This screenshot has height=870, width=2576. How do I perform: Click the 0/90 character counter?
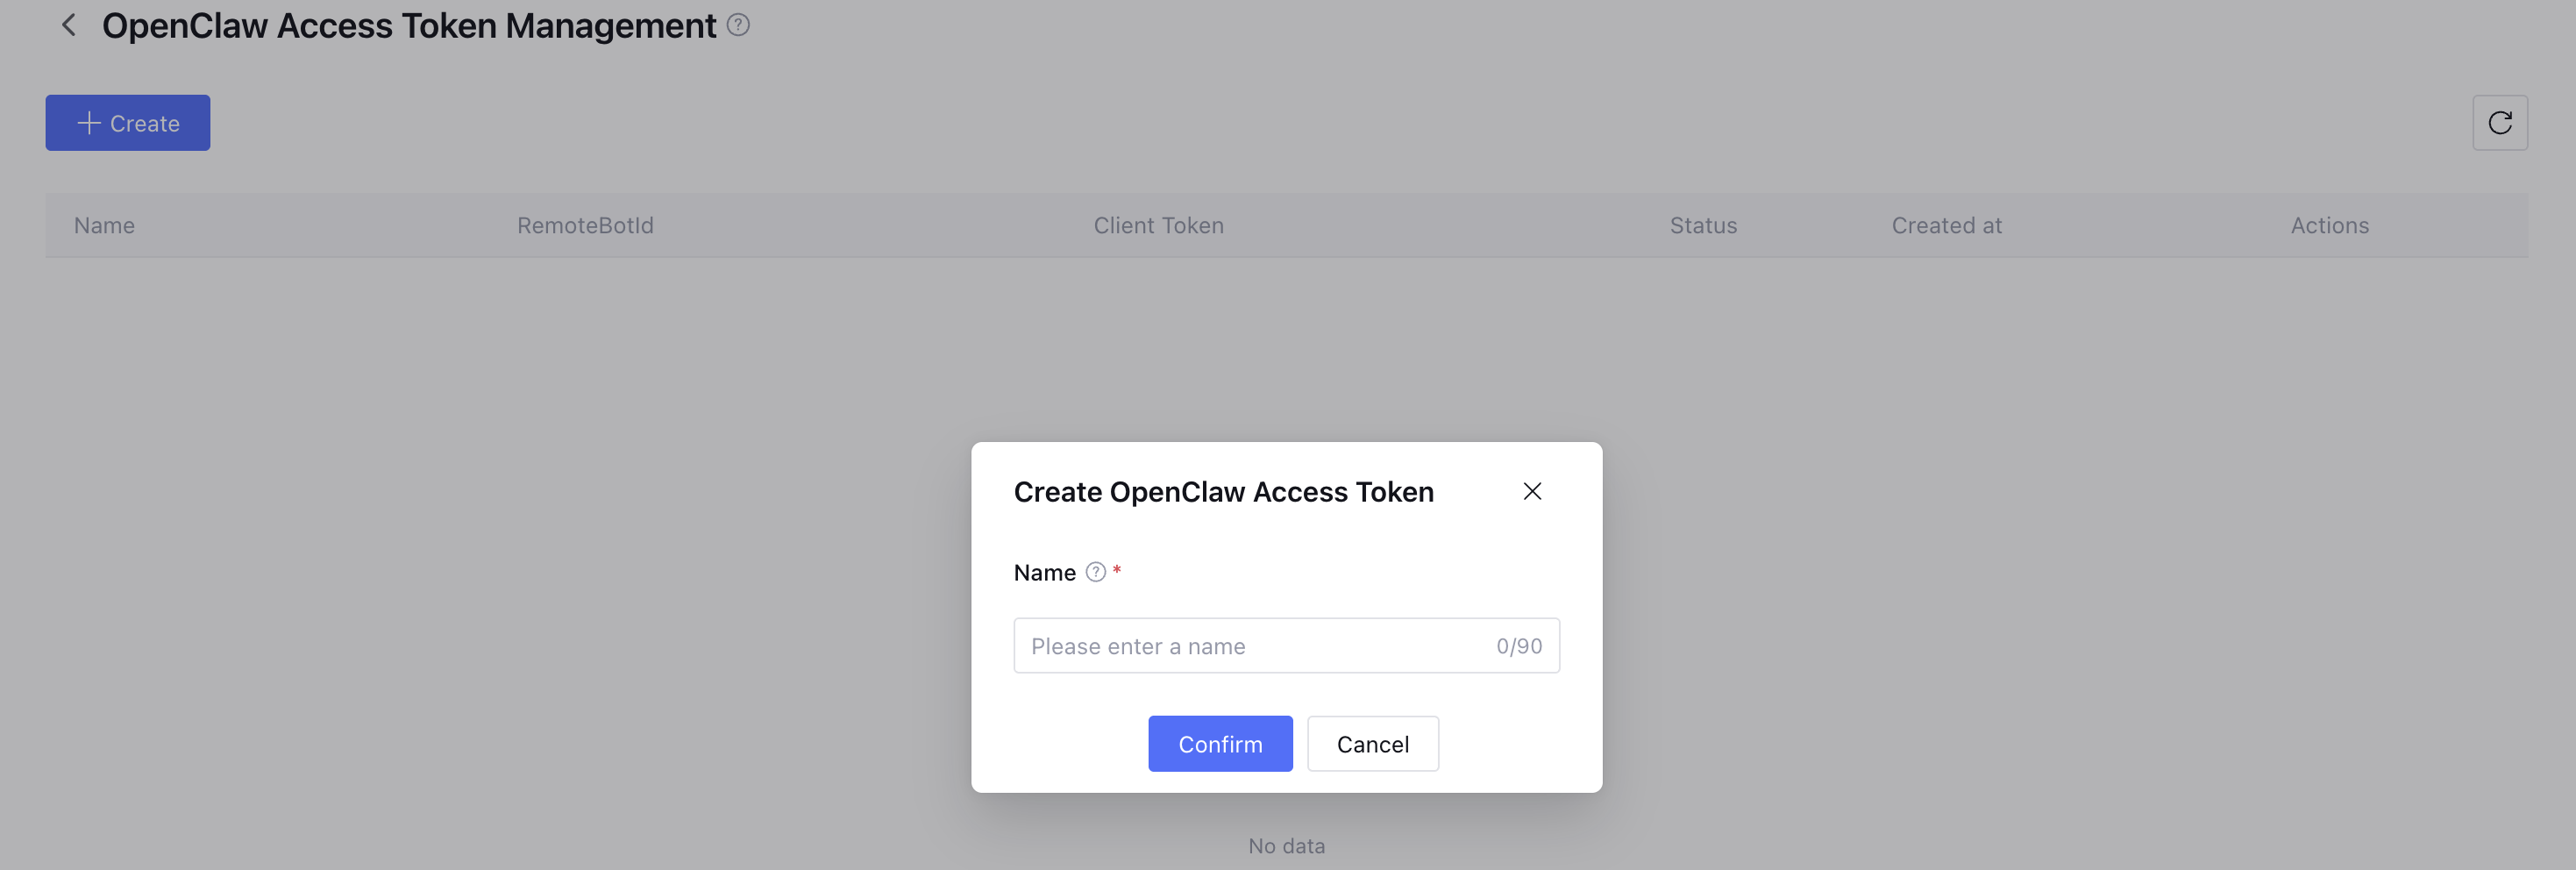[x=1518, y=646]
